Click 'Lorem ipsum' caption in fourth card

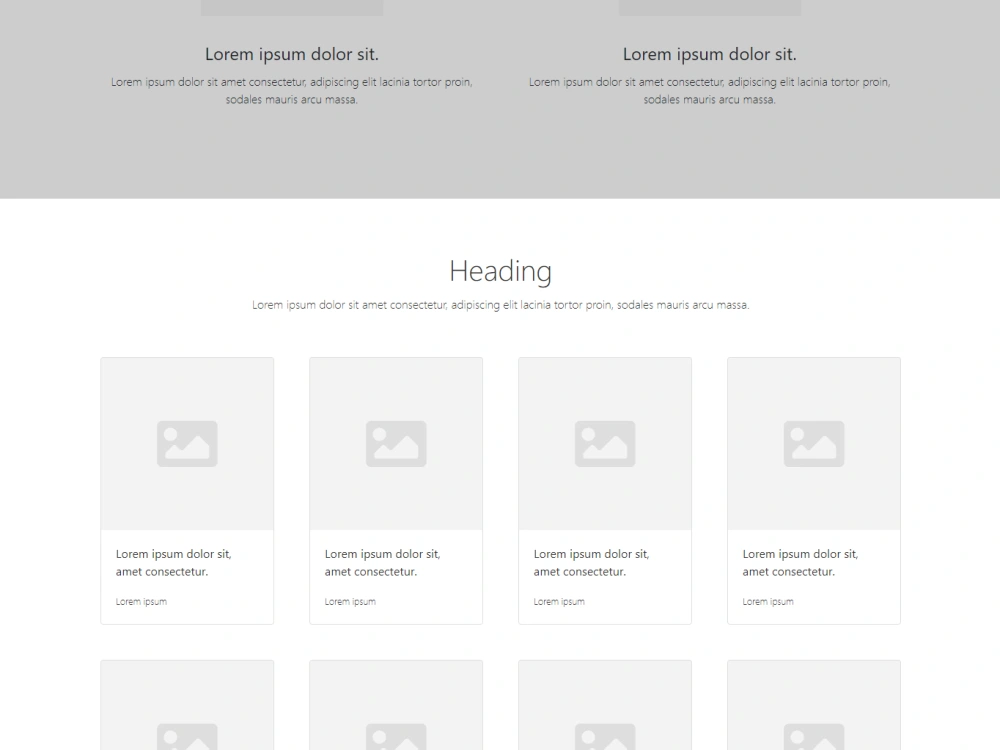pos(768,601)
